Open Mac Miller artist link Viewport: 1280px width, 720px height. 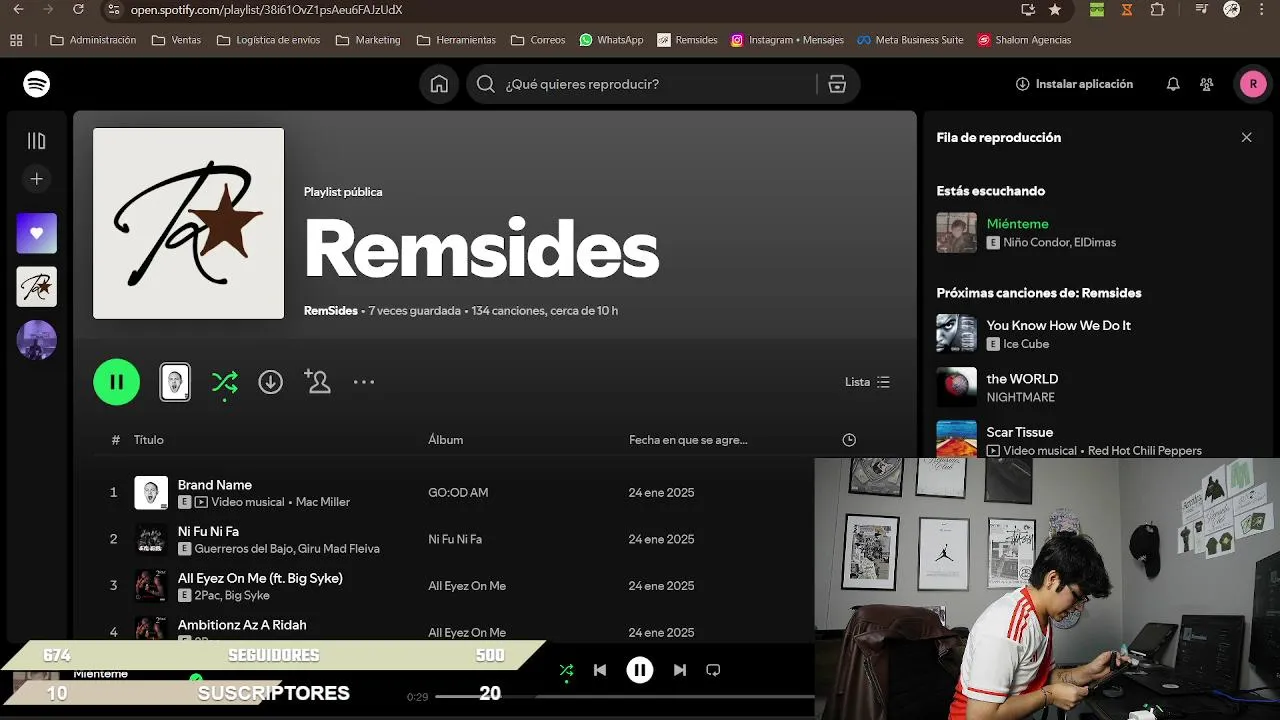(x=323, y=502)
